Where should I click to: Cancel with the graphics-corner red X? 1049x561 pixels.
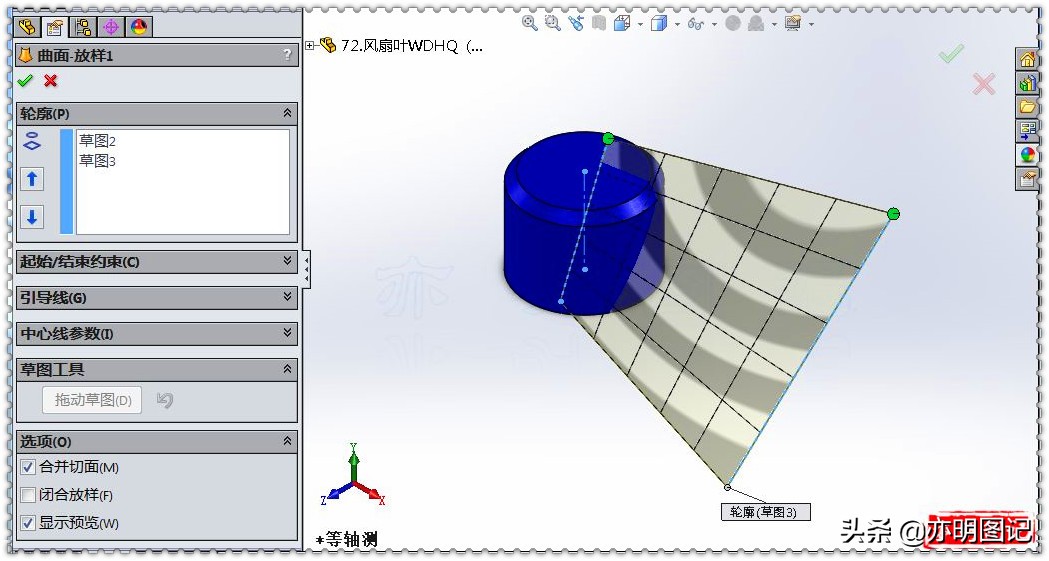(x=983, y=84)
